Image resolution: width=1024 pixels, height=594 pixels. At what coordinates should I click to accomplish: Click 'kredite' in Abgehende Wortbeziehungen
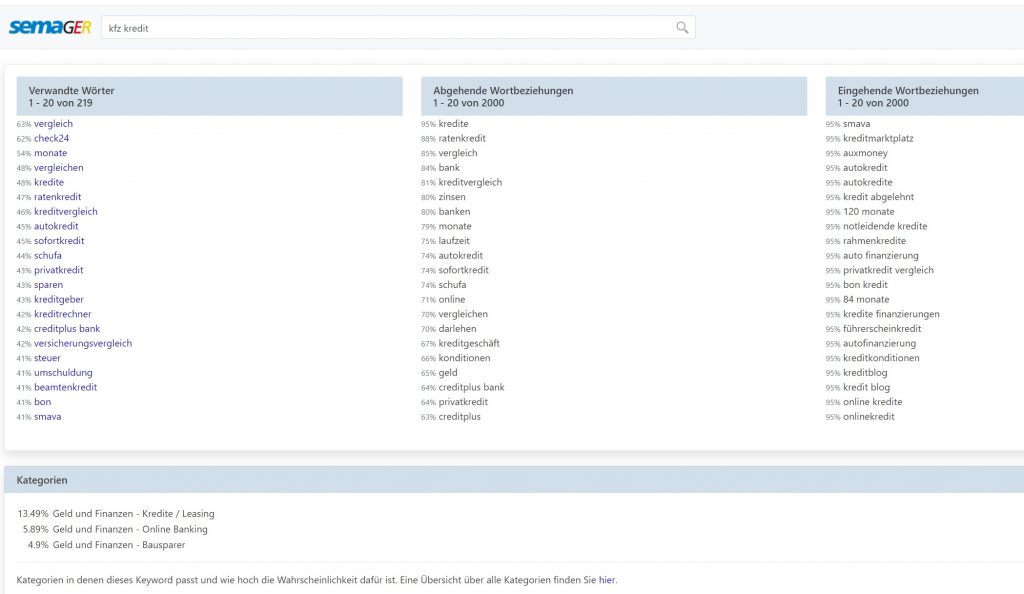tap(453, 123)
